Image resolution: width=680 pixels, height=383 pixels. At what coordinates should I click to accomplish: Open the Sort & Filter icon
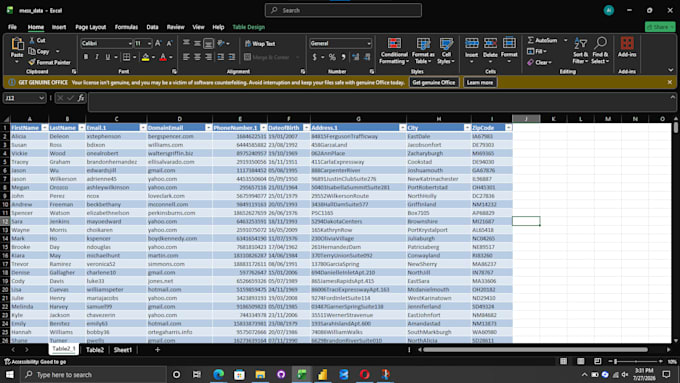click(x=580, y=43)
